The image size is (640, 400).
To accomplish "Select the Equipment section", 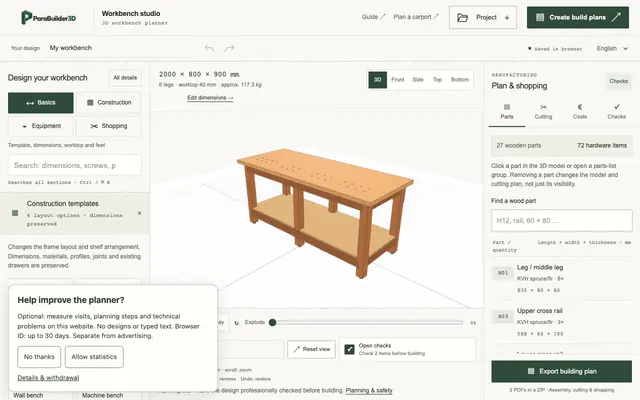I will tap(41, 126).
